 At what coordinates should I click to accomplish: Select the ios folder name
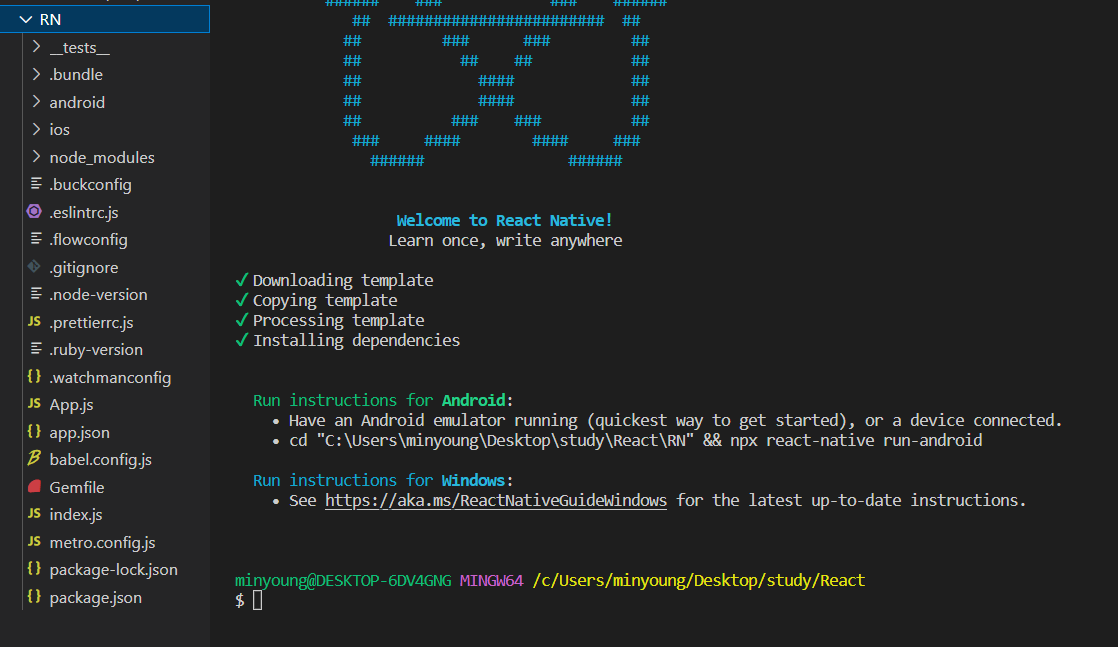coord(59,130)
